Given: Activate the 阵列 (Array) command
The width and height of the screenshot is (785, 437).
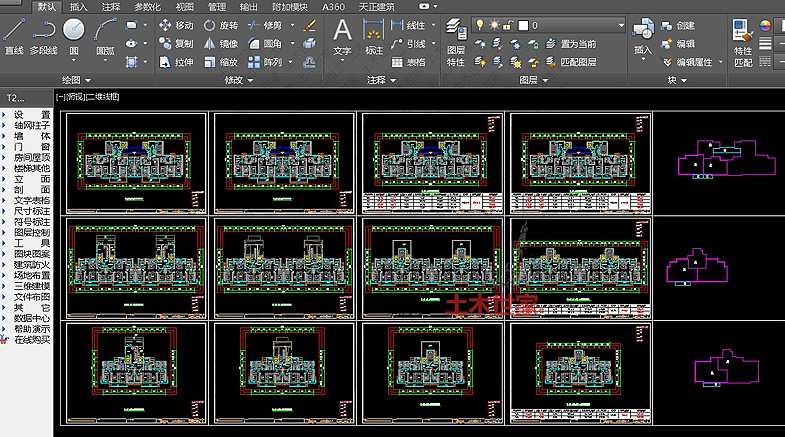Looking at the screenshot, I should (265, 62).
